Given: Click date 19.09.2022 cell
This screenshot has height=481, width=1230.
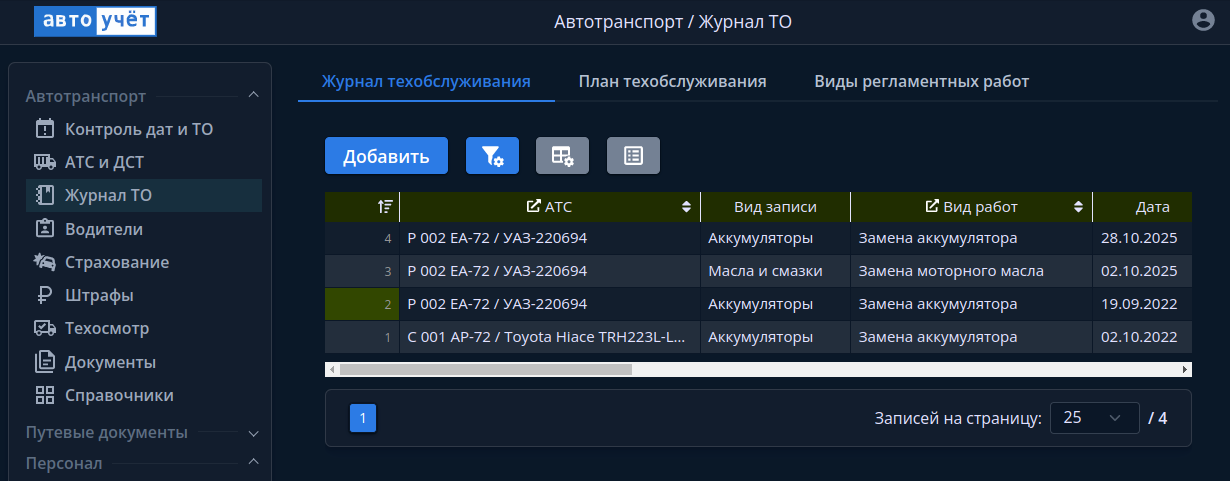Looking at the screenshot, I should (x=1142, y=304).
